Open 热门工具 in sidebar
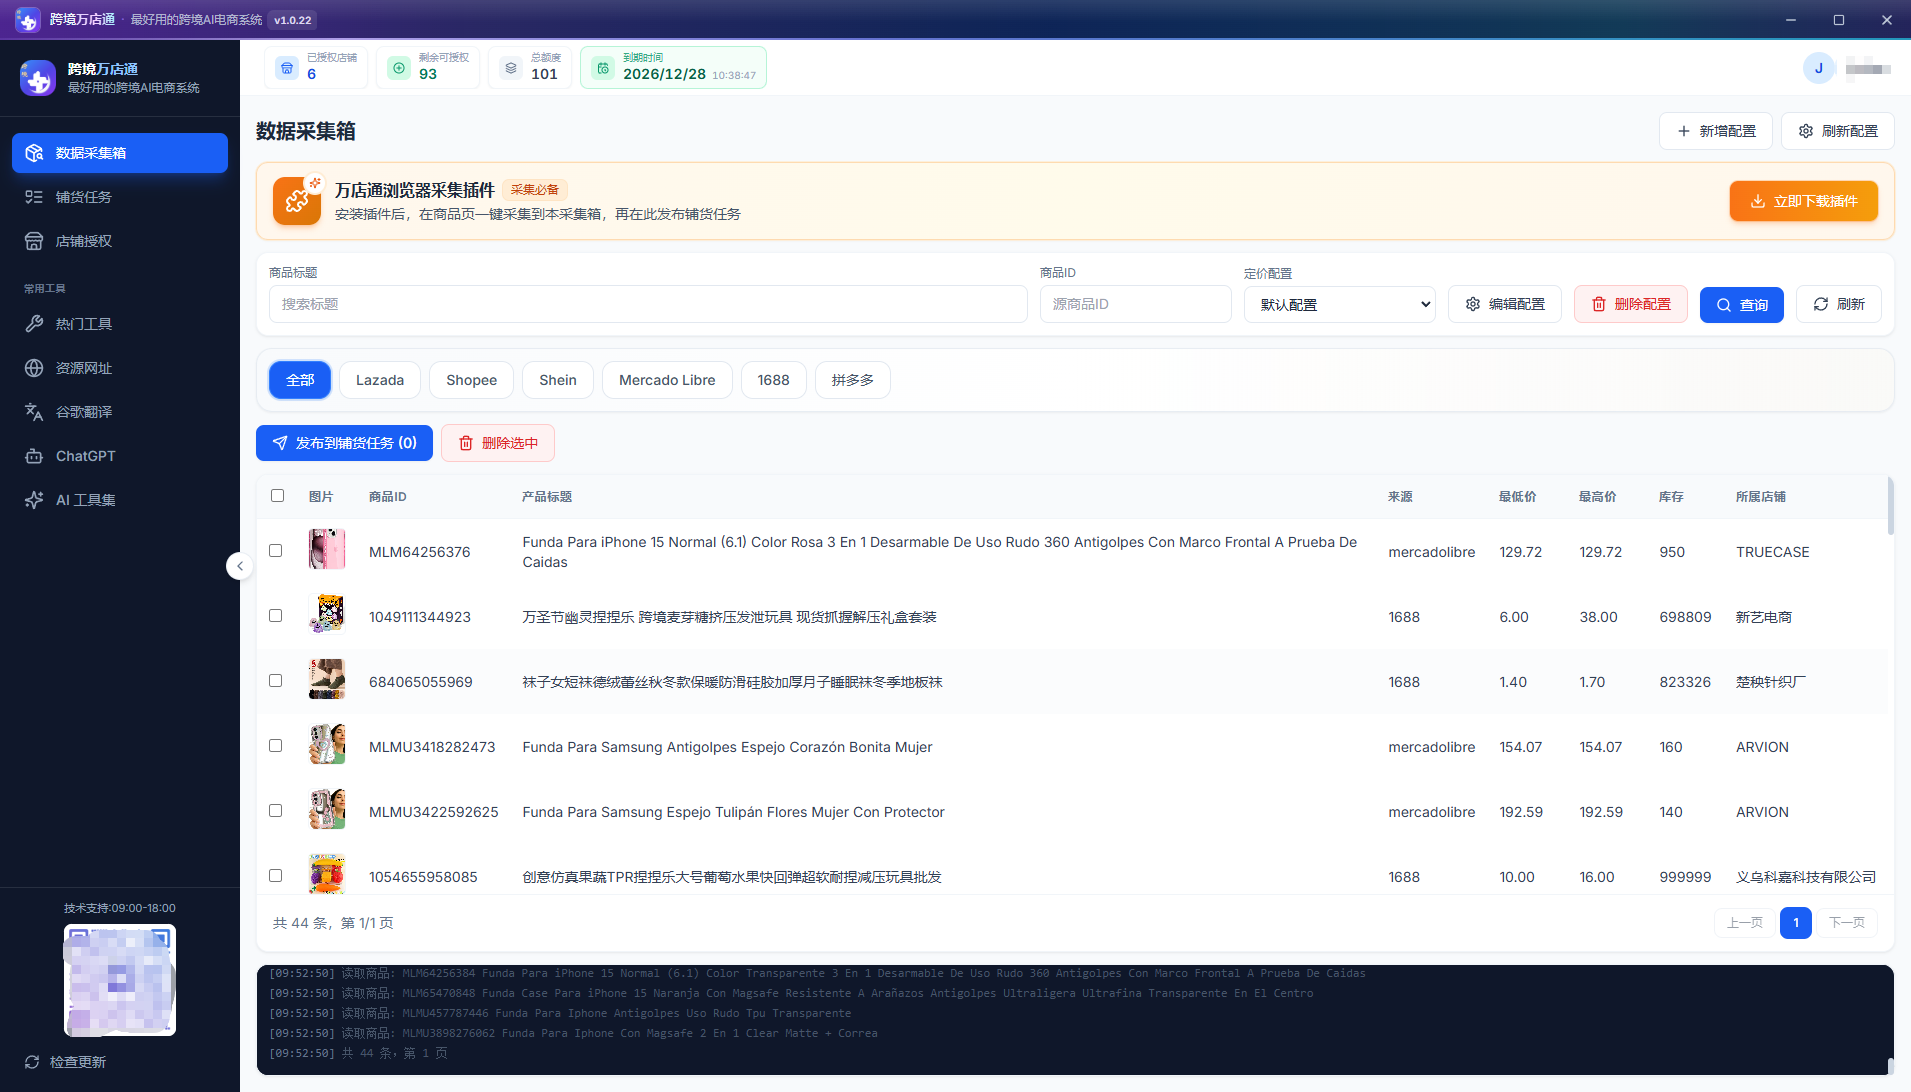The height and width of the screenshot is (1092, 1911). [120, 324]
